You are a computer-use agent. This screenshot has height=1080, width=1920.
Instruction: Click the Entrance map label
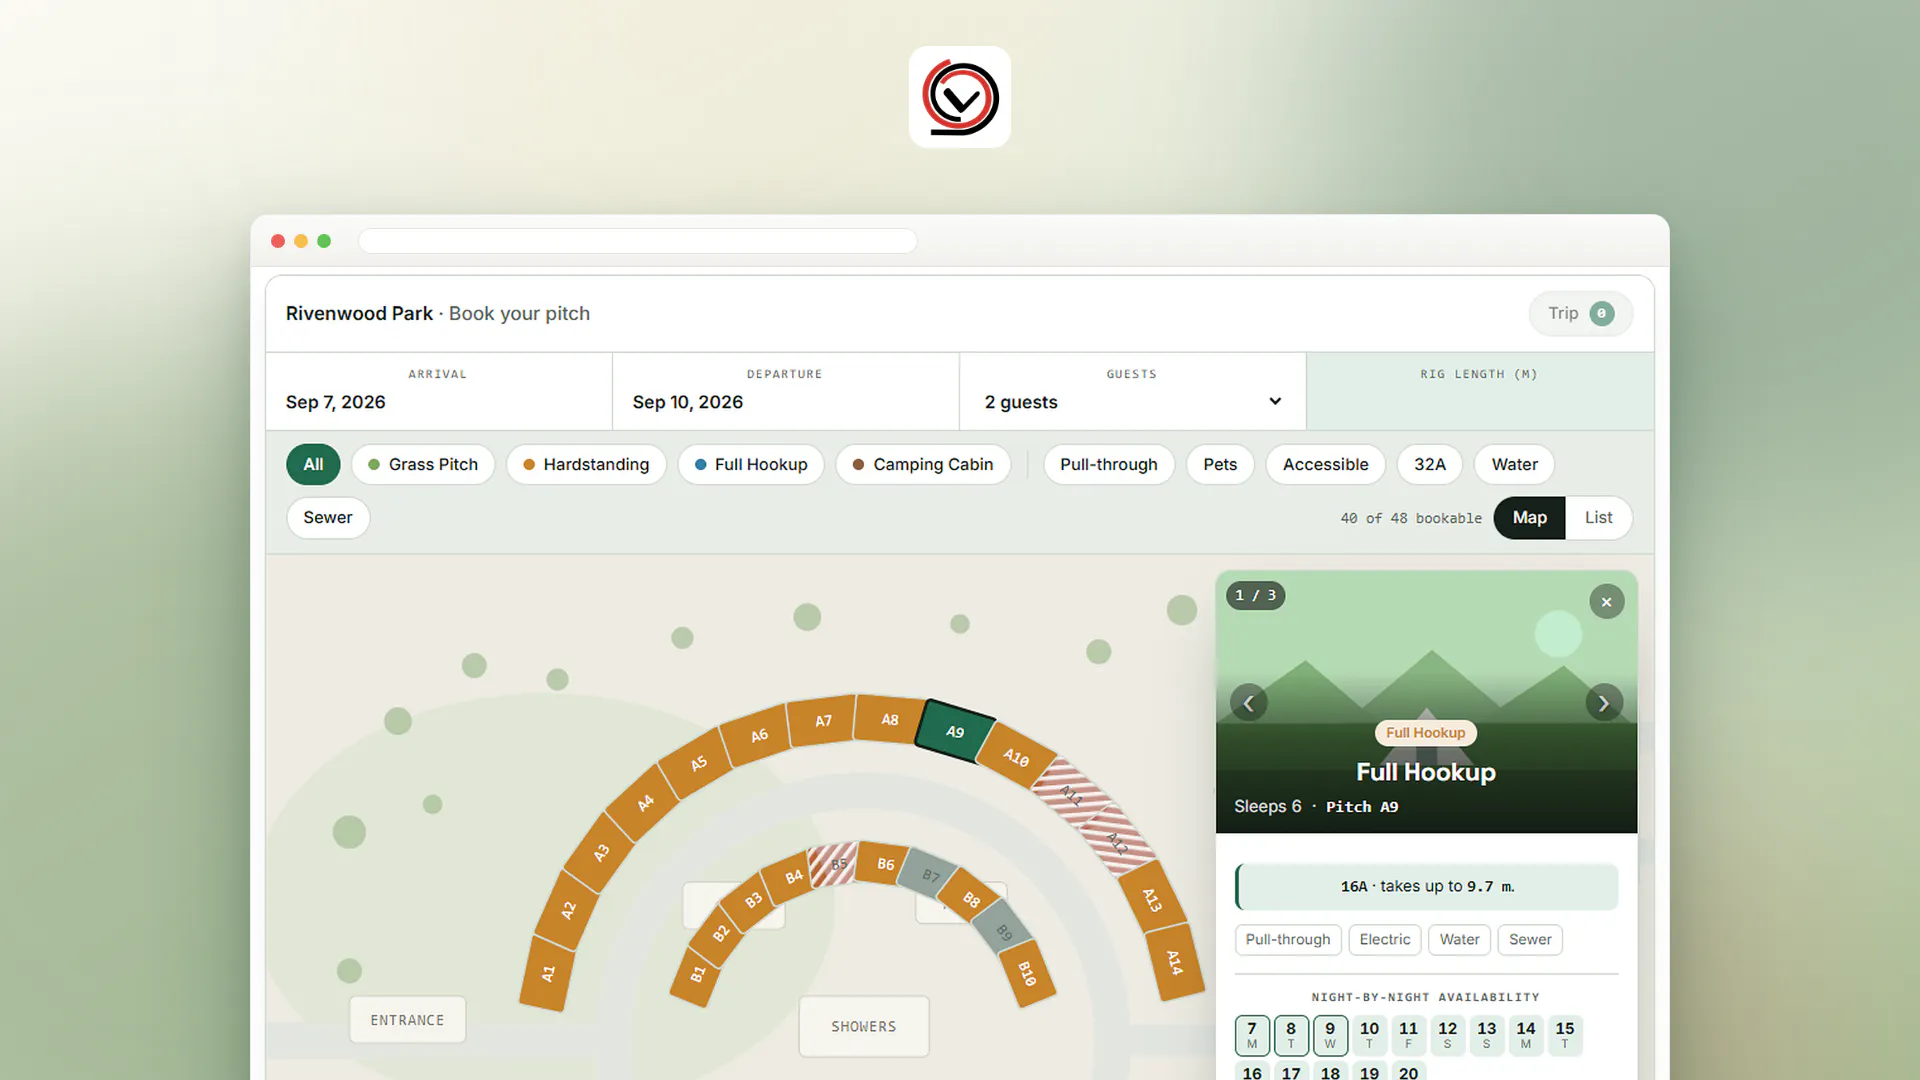[x=407, y=1020]
